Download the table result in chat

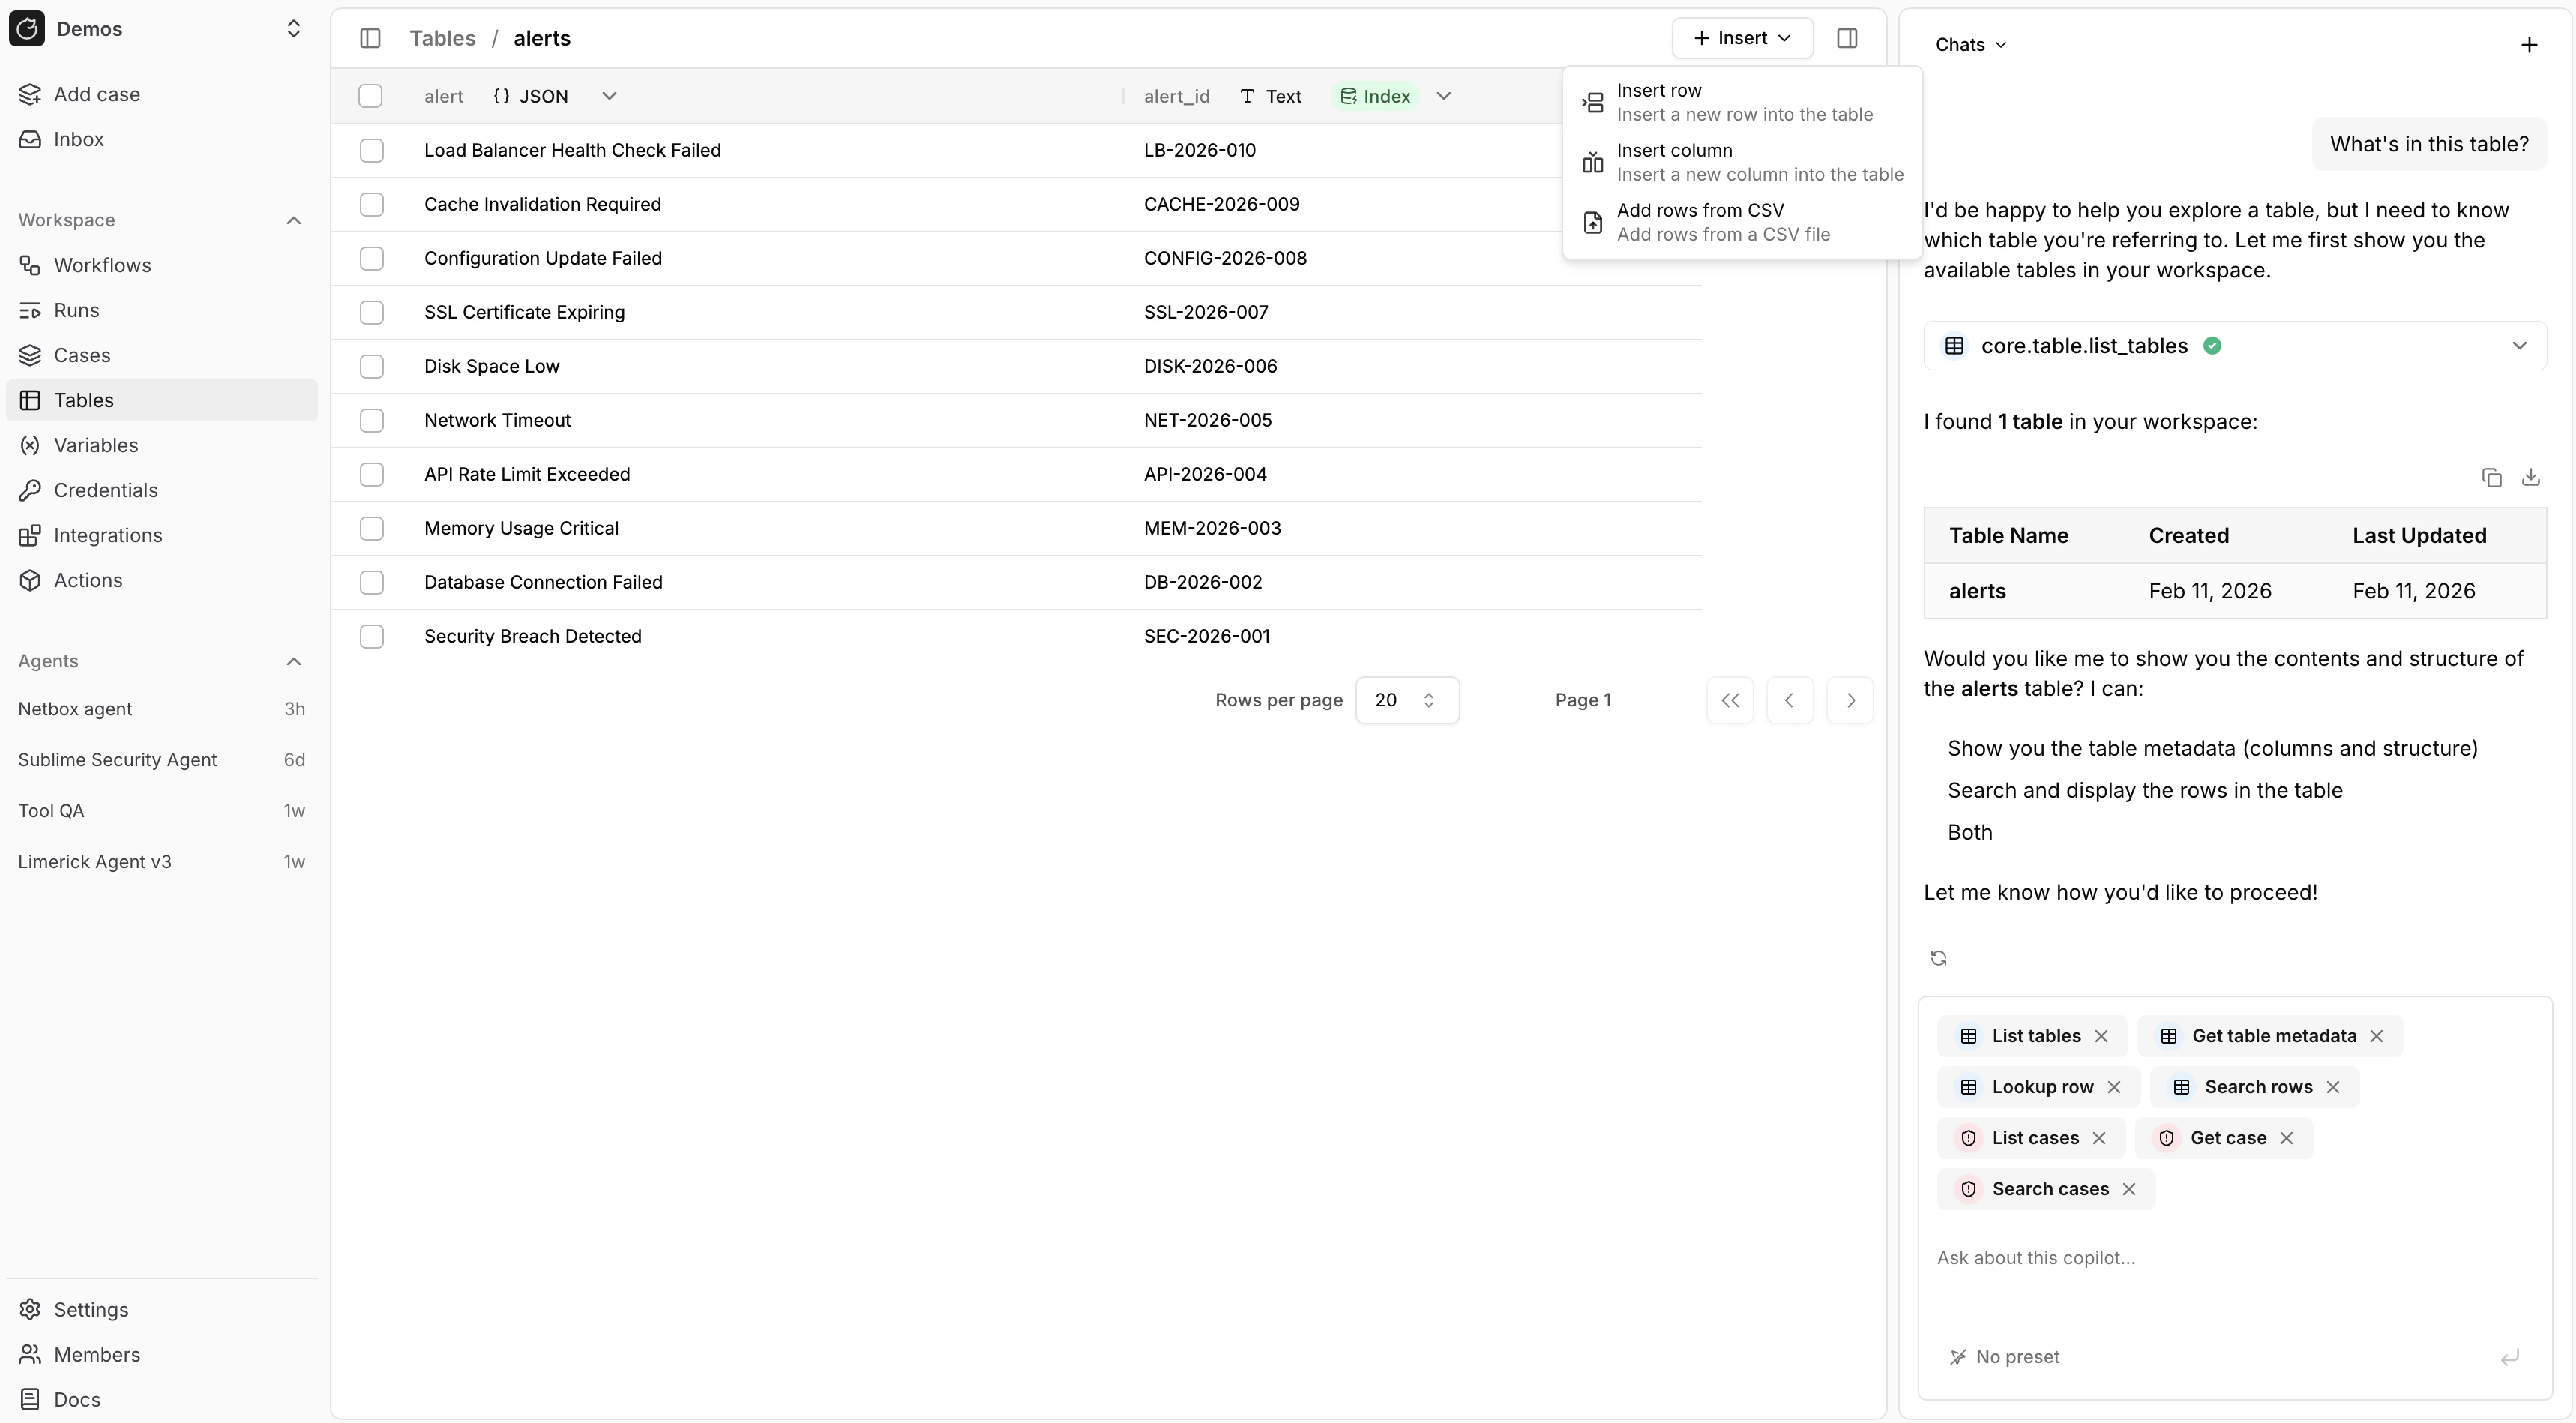[2530, 477]
